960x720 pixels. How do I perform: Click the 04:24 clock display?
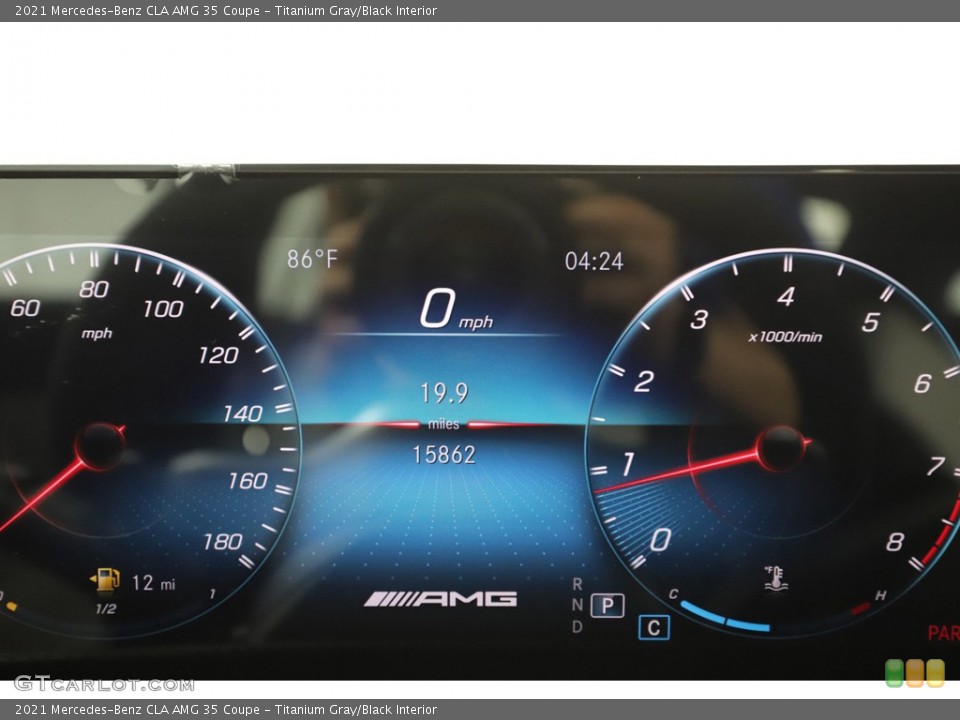pyautogui.click(x=594, y=261)
